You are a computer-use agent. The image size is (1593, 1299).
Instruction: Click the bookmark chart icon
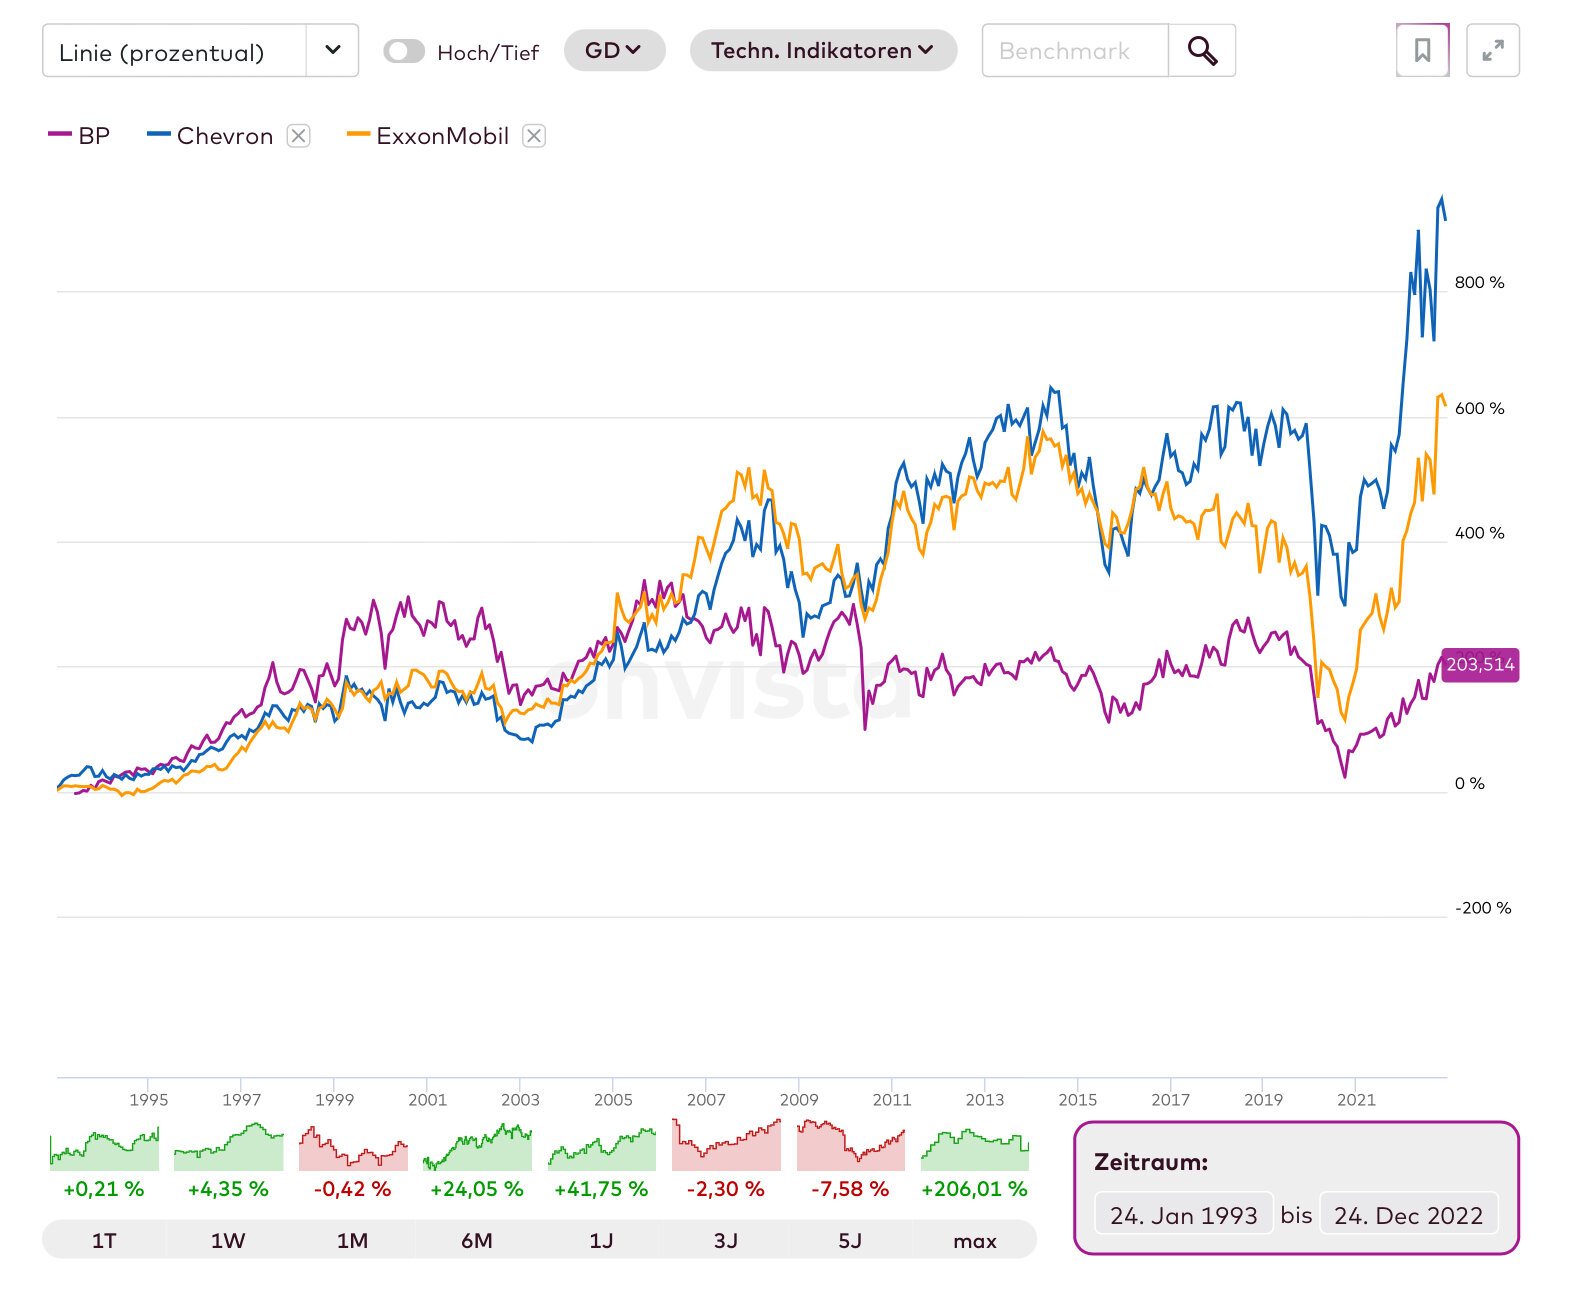pos(1422,51)
